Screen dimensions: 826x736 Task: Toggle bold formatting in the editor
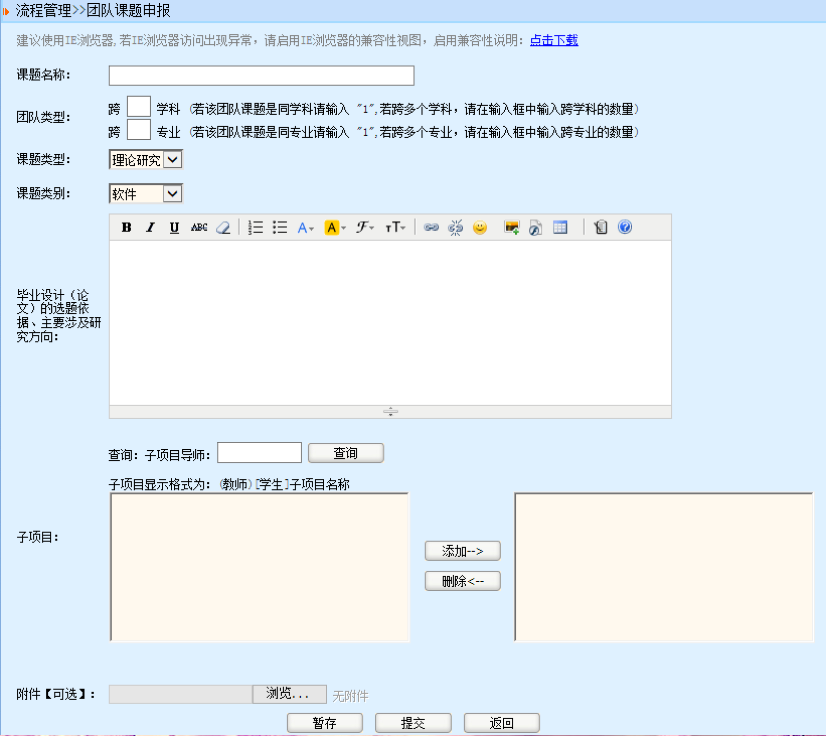coord(127,227)
